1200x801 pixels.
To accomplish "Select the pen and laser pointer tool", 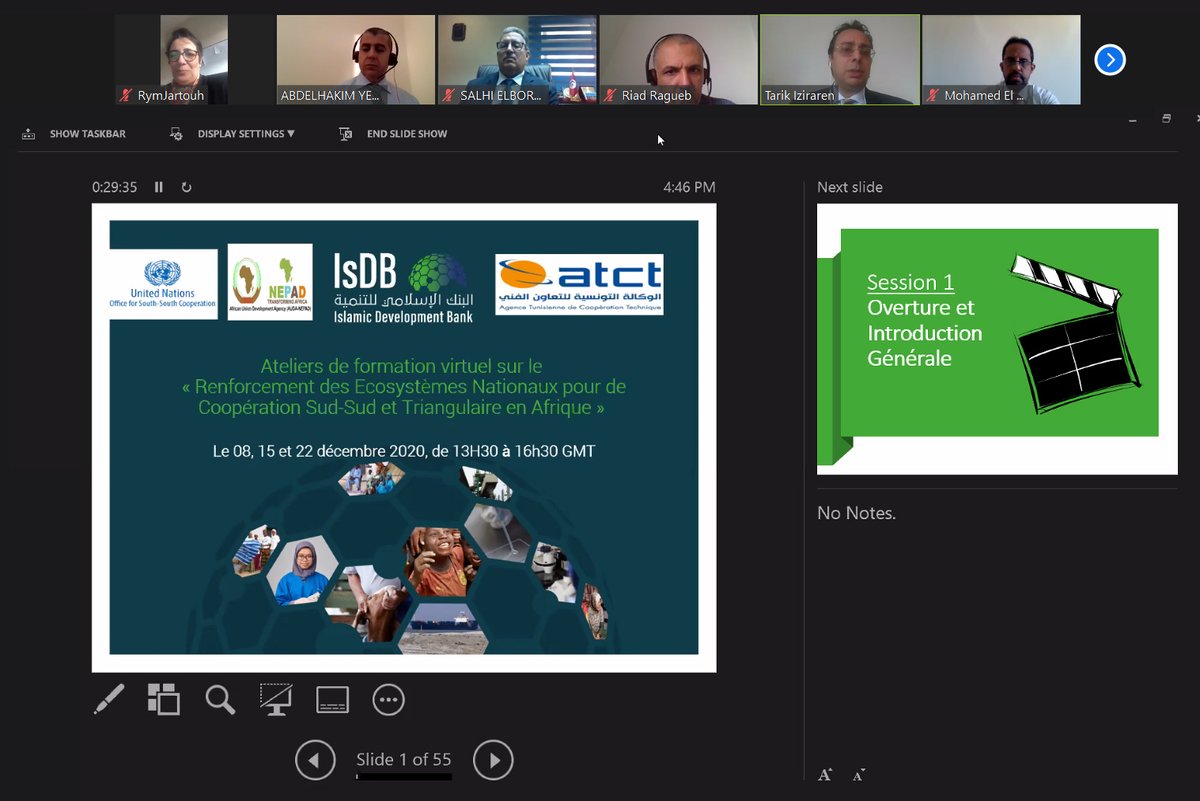I will click(x=109, y=699).
